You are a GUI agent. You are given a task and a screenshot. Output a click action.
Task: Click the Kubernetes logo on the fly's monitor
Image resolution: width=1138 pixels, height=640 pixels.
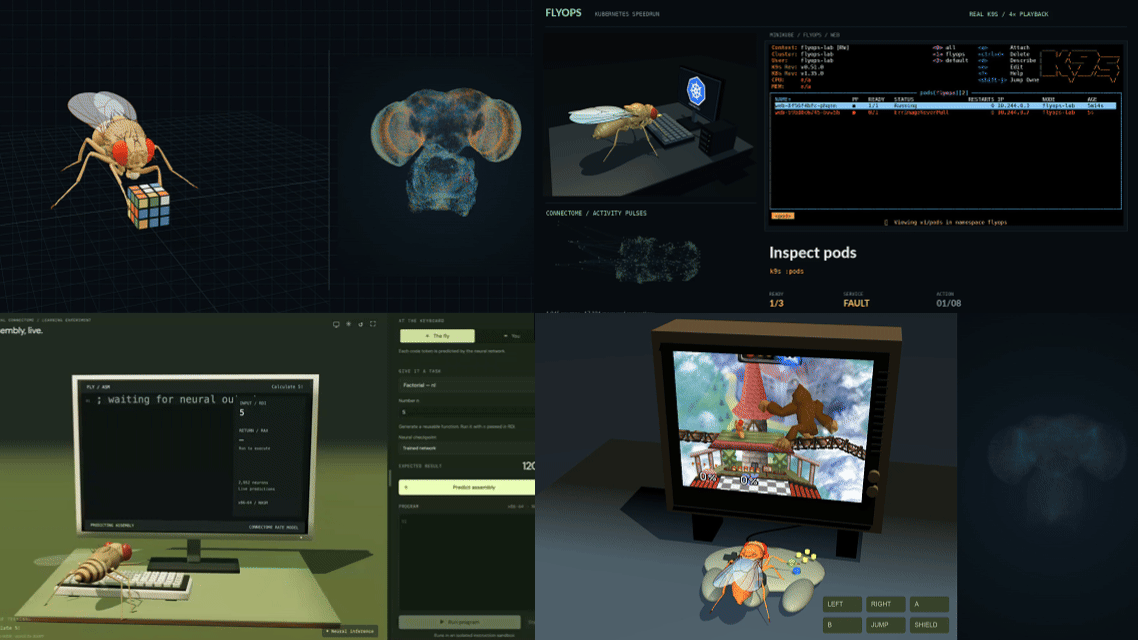click(696, 91)
